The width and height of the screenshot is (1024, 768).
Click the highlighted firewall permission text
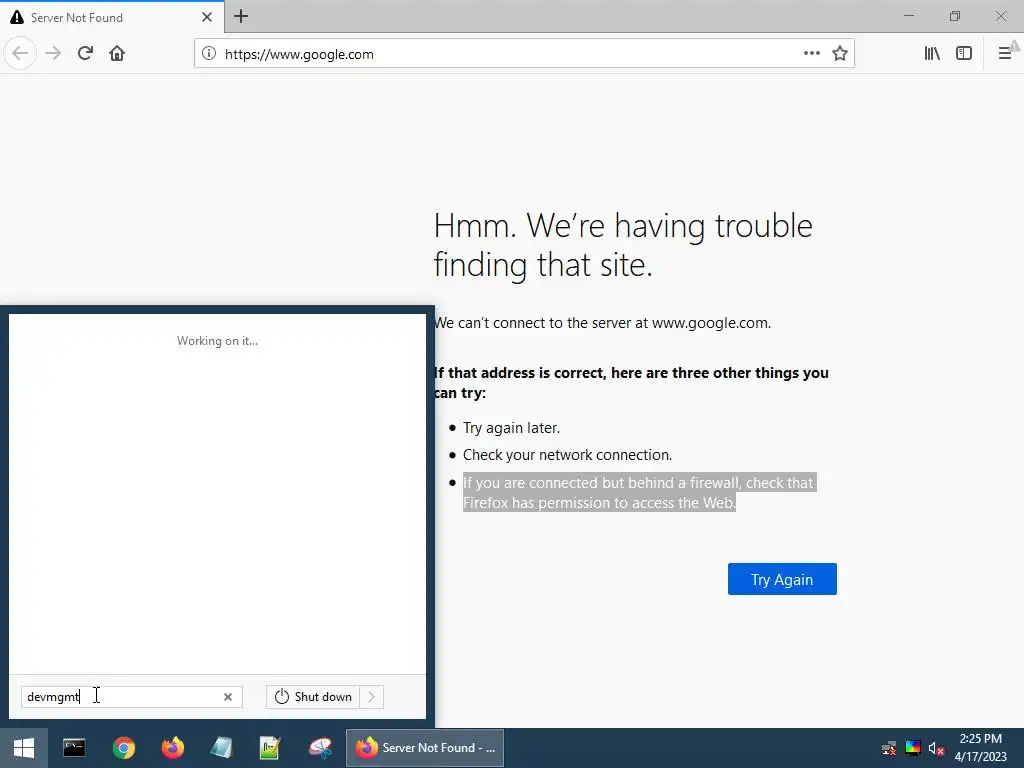coord(639,492)
